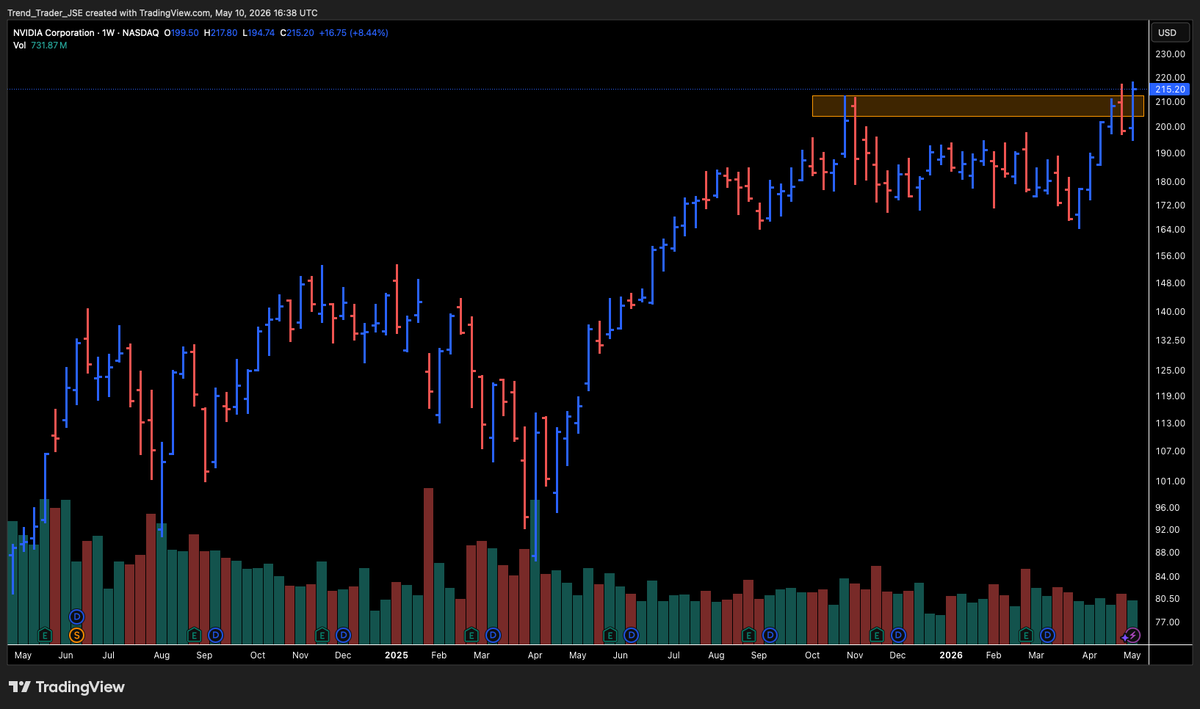The height and width of the screenshot is (709, 1200).
Task: Click the 2026 label on time axis
Action: click(x=951, y=656)
